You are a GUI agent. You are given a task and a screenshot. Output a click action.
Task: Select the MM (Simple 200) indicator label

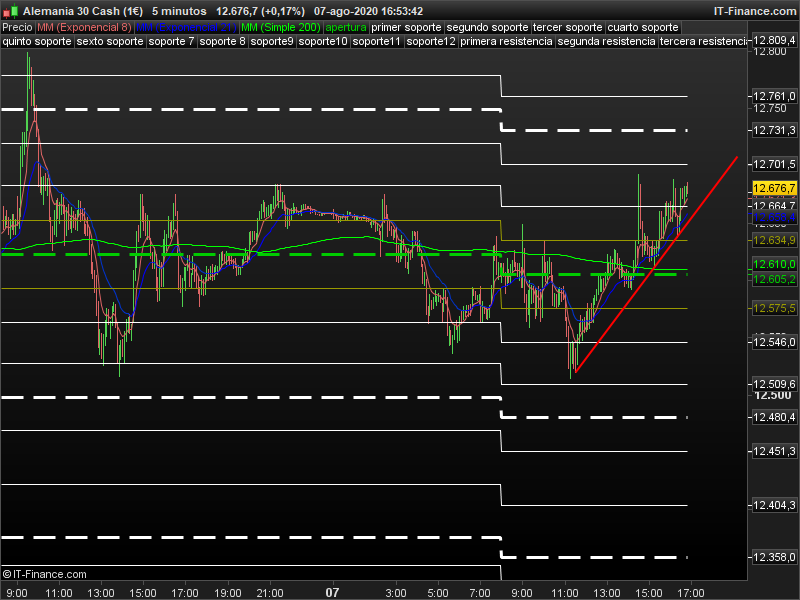click(x=281, y=27)
